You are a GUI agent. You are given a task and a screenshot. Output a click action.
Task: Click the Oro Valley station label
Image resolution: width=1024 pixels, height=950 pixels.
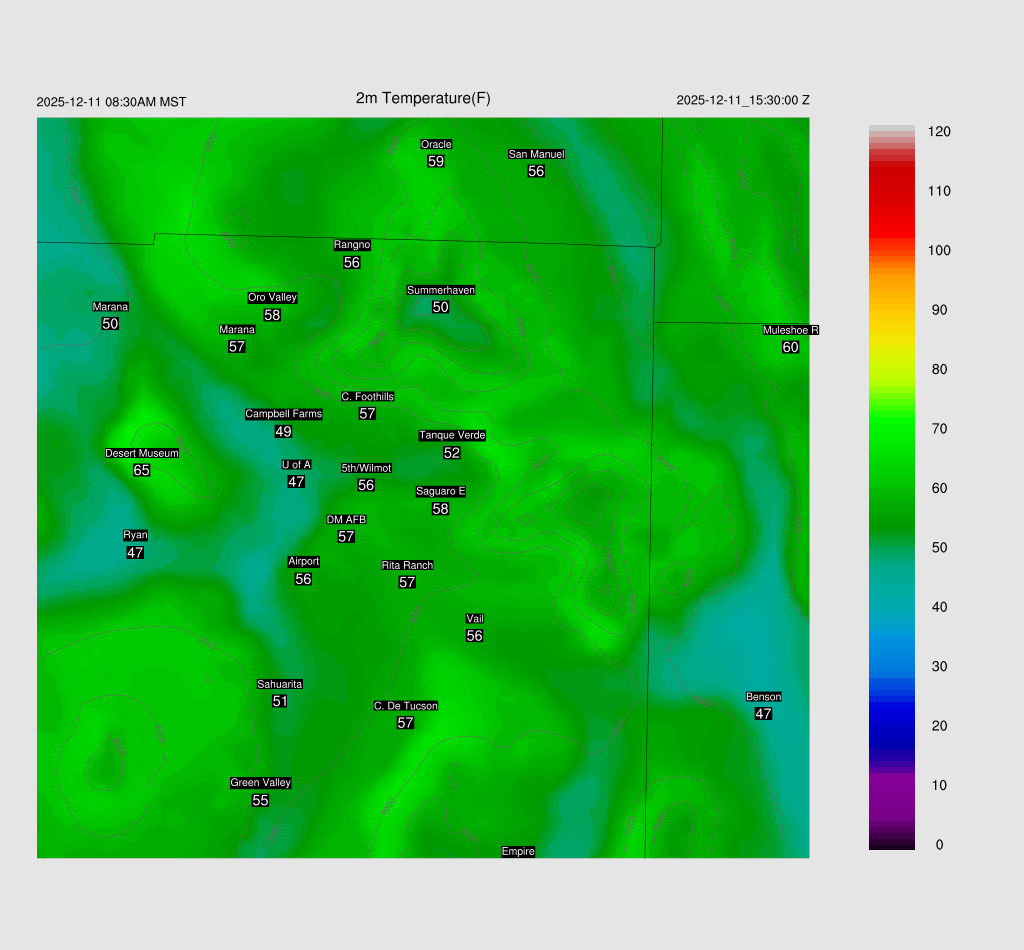click(272, 297)
